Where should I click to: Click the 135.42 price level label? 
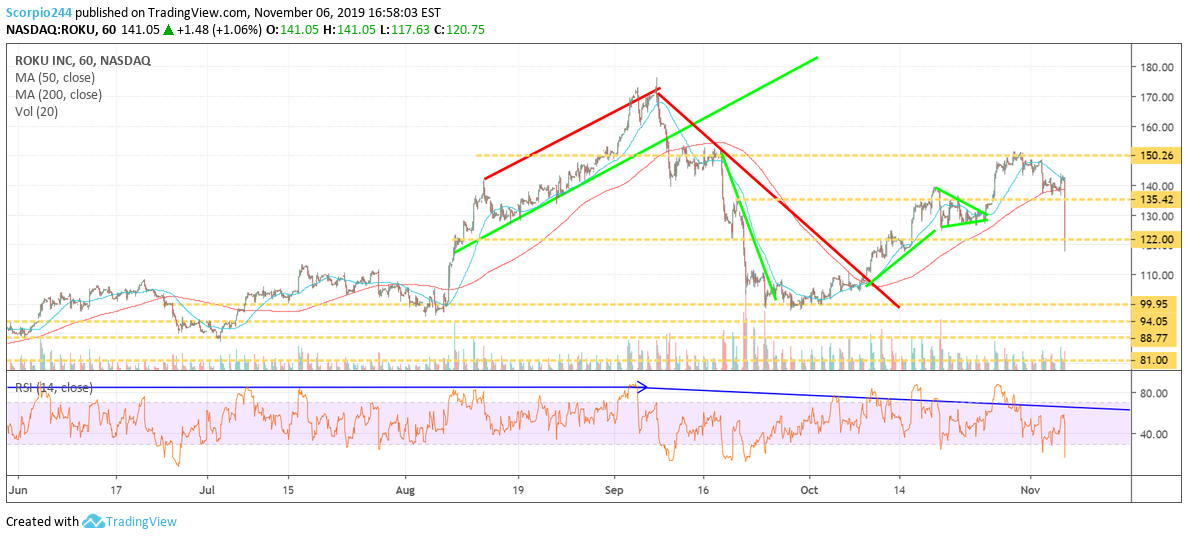(1156, 200)
